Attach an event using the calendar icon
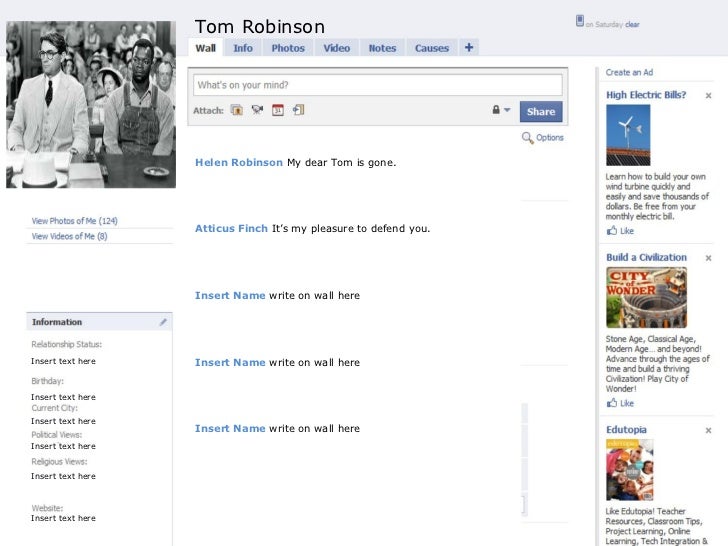The image size is (728, 546). 278,110
